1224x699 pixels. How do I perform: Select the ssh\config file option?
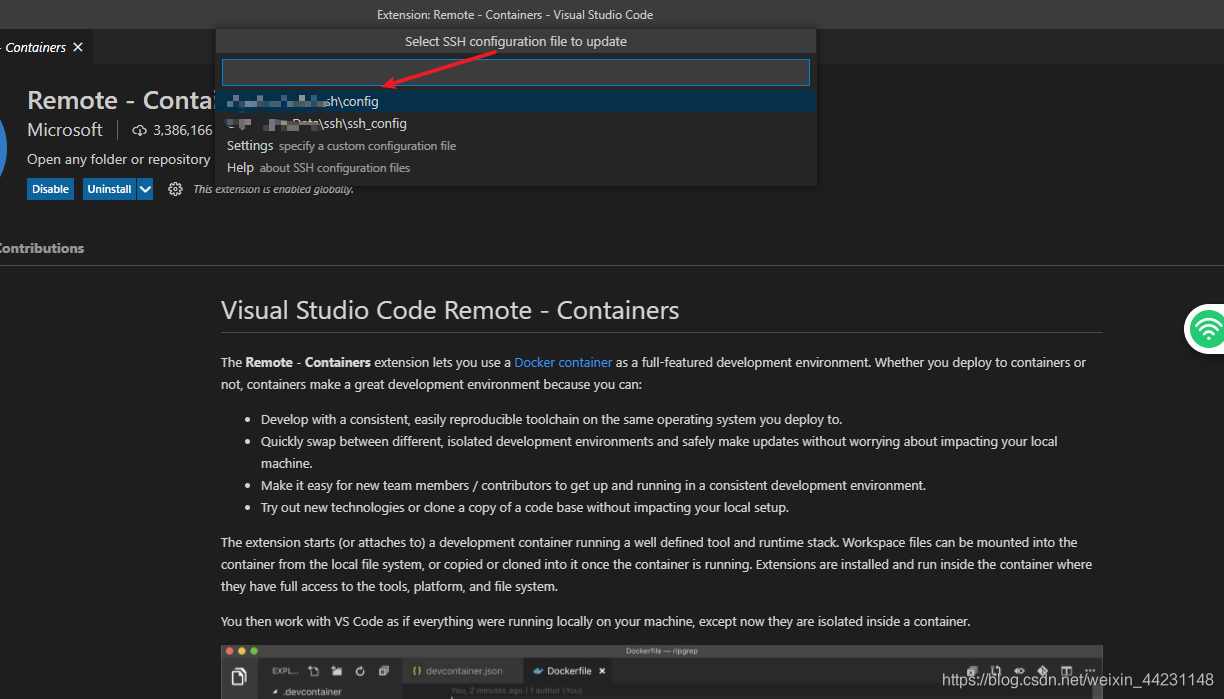[x=516, y=101]
